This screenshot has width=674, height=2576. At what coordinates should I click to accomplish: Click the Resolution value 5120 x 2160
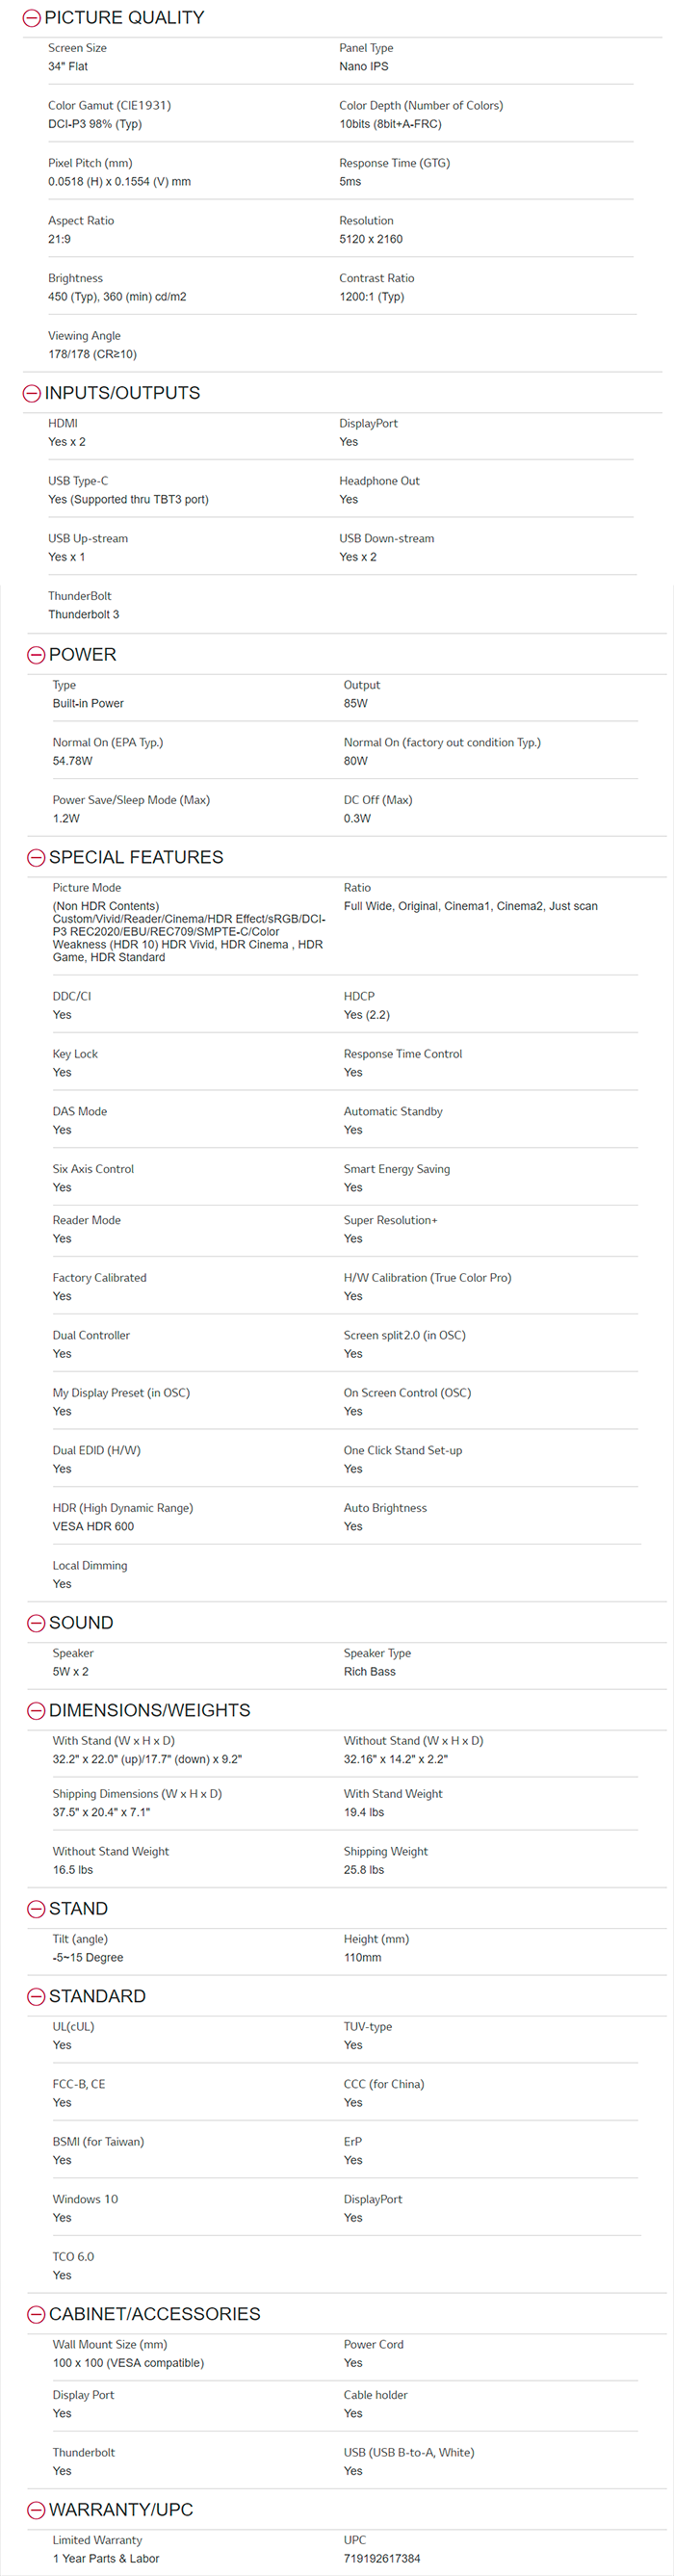point(371,239)
